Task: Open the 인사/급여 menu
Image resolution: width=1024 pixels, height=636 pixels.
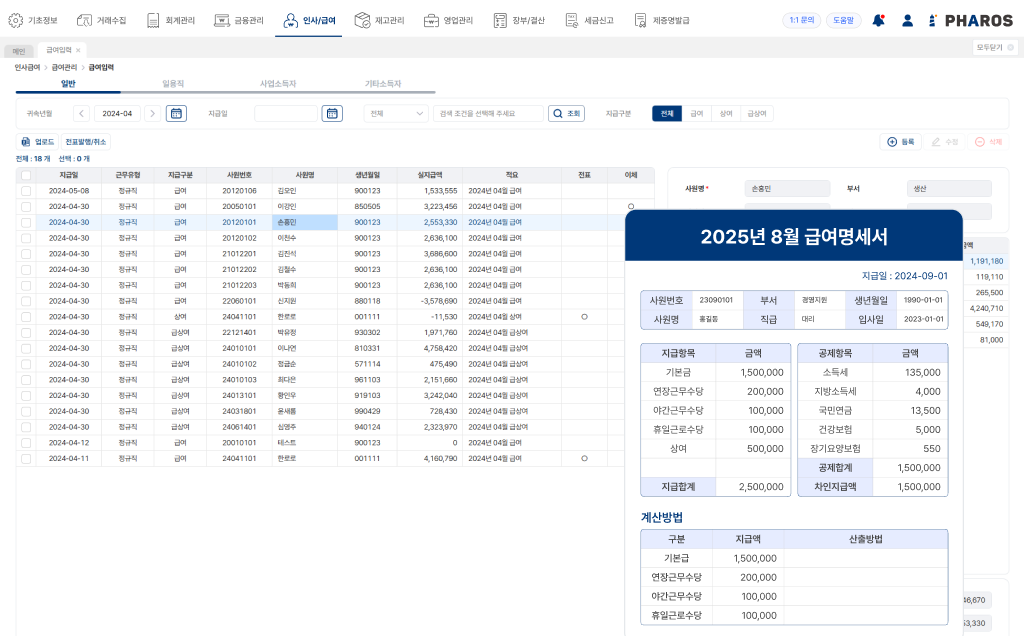Action: coord(309,20)
